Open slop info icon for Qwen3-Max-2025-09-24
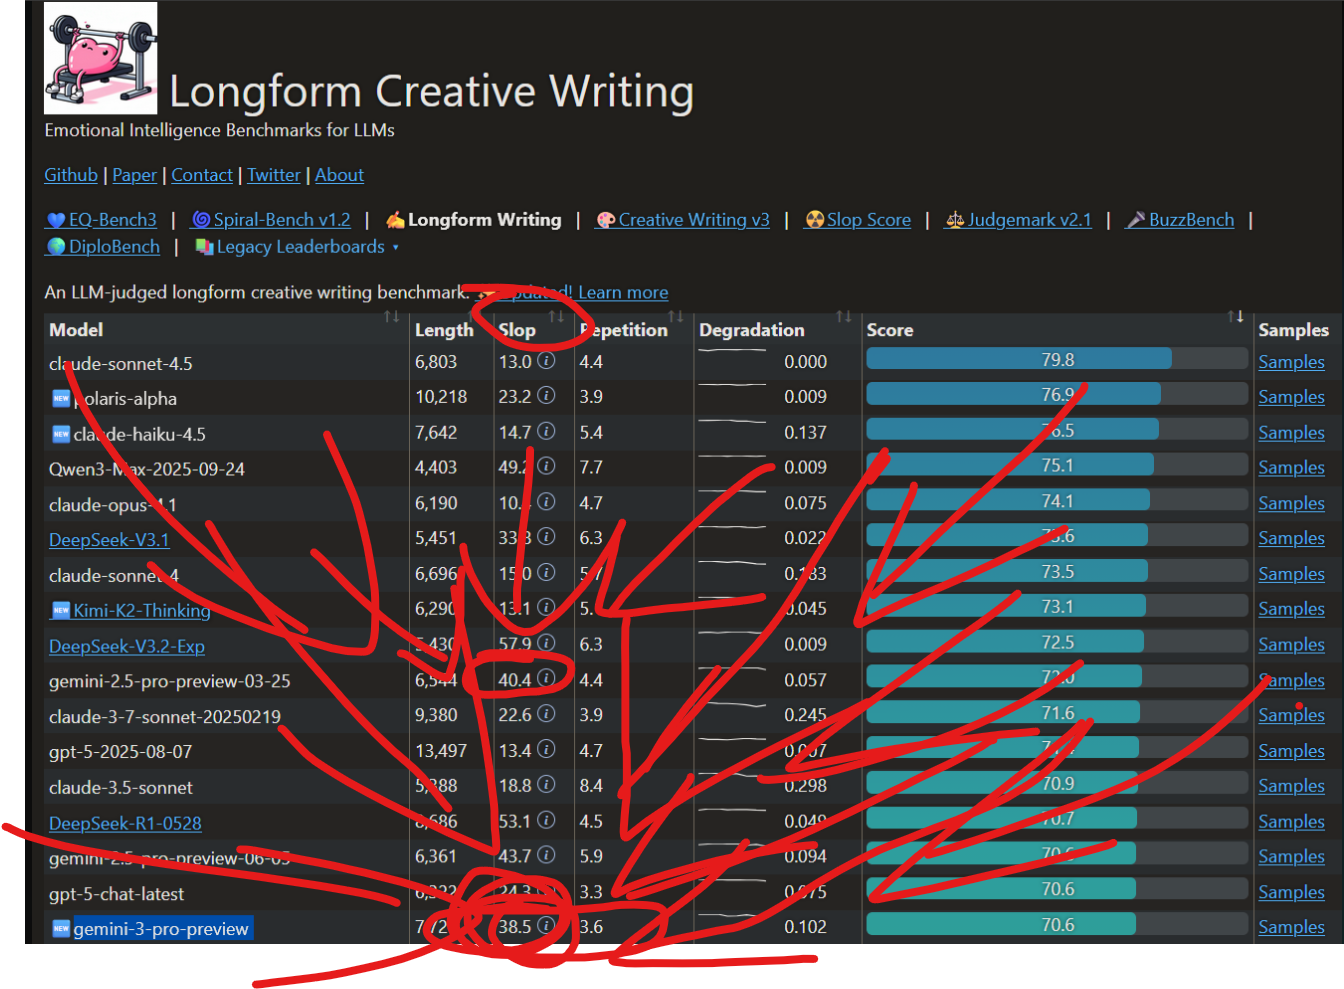1344x989 pixels. click(x=546, y=466)
